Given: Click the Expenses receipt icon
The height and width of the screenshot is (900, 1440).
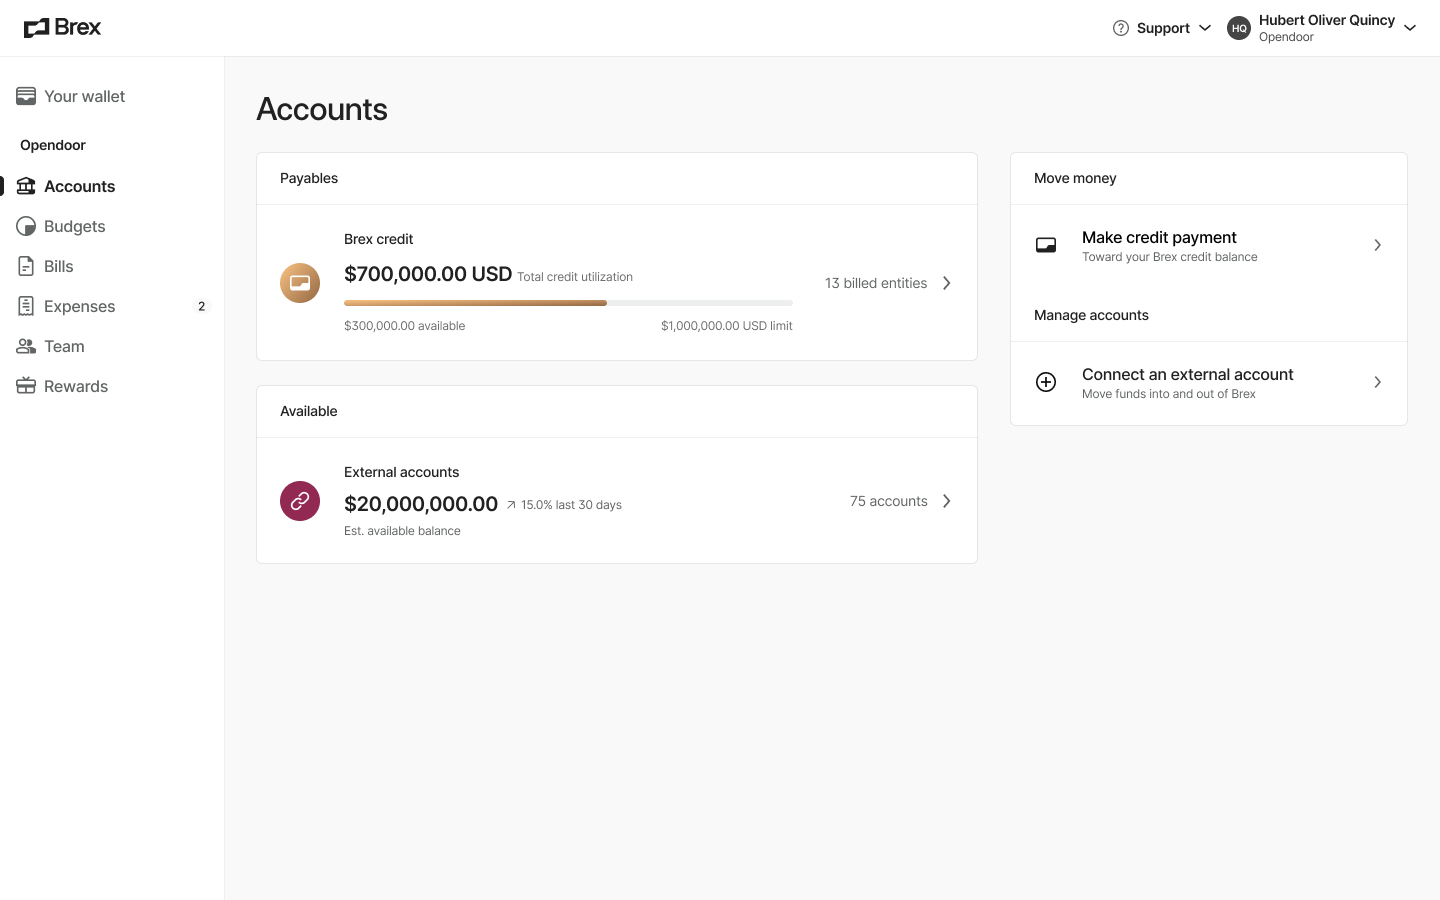Looking at the screenshot, I should (x=26, y=306).
